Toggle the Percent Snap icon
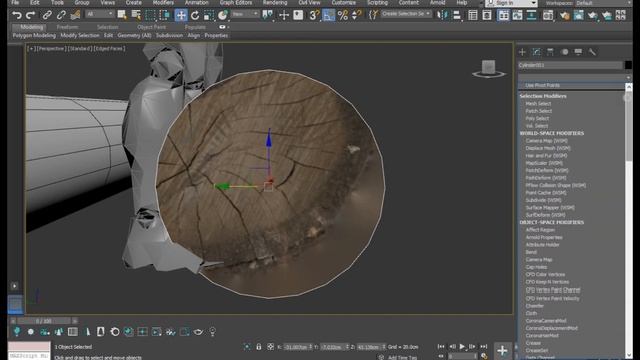Viewport: 640px width, 360px height. point(343,16)
